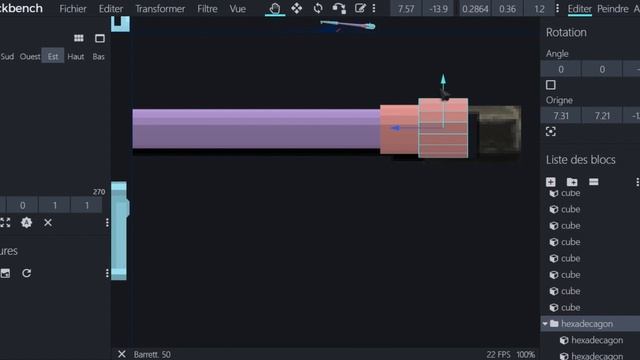
Task: Add a new cube in Liste des blocs
Action: (x=551, y=182)
